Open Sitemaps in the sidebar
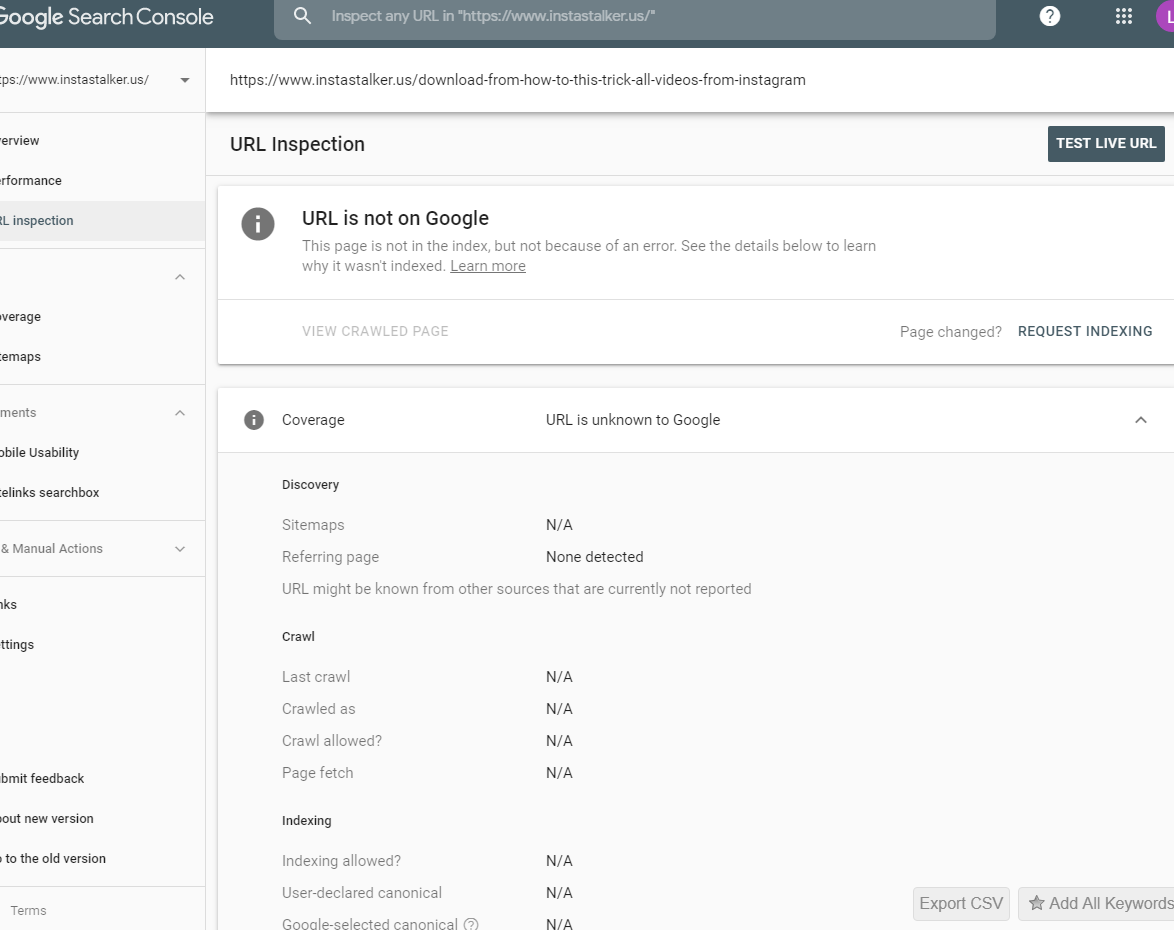 pyautogui.click(x=102, y=356)
